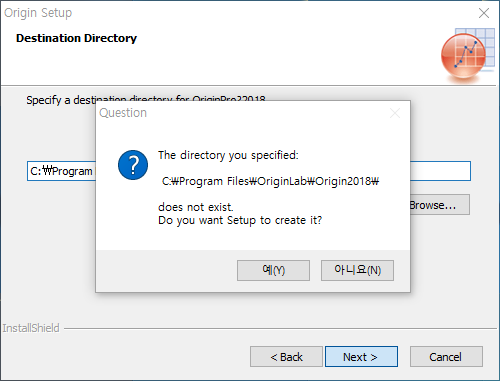Image resolution: width=500 pixels, height=381 pixels.
Task: Close the Question dialog with its X
Action: point(395,113)
